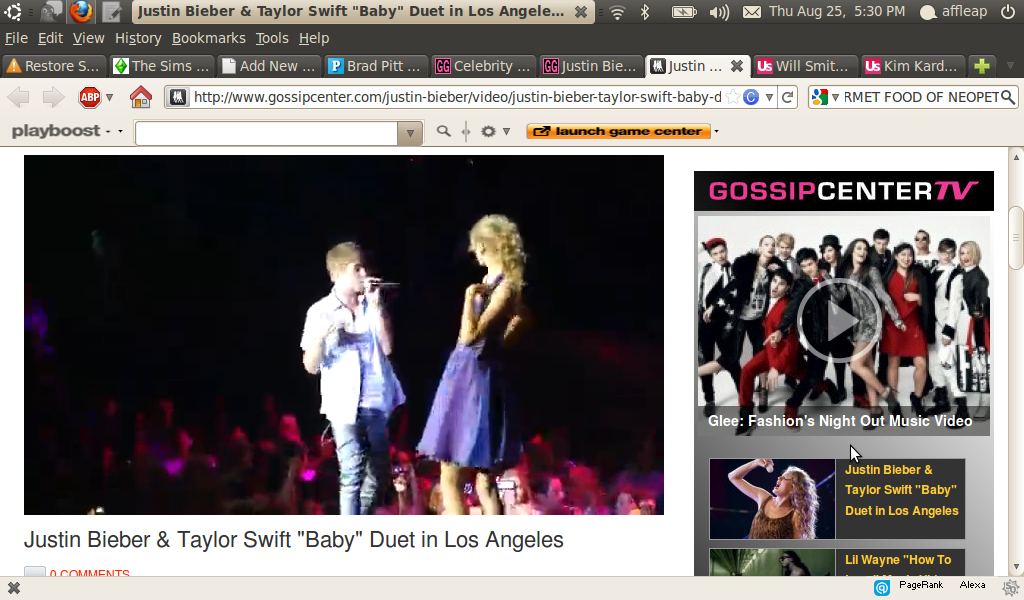Click the Adblock Plus ABP icon

(x=89, y=97)
